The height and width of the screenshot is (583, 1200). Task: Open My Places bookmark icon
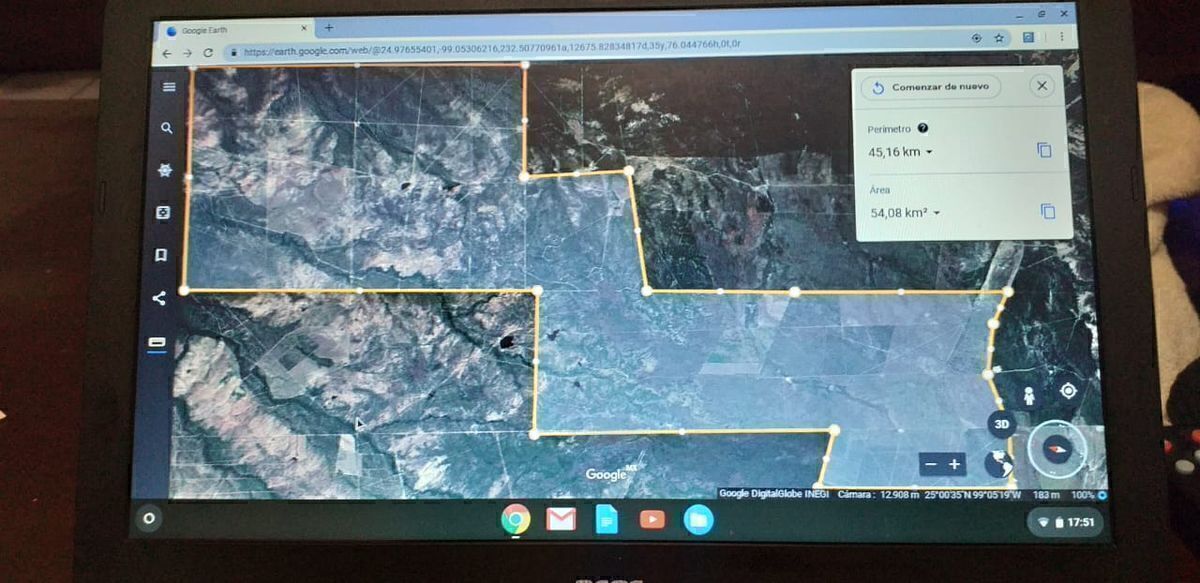click(x=161, y=255)
